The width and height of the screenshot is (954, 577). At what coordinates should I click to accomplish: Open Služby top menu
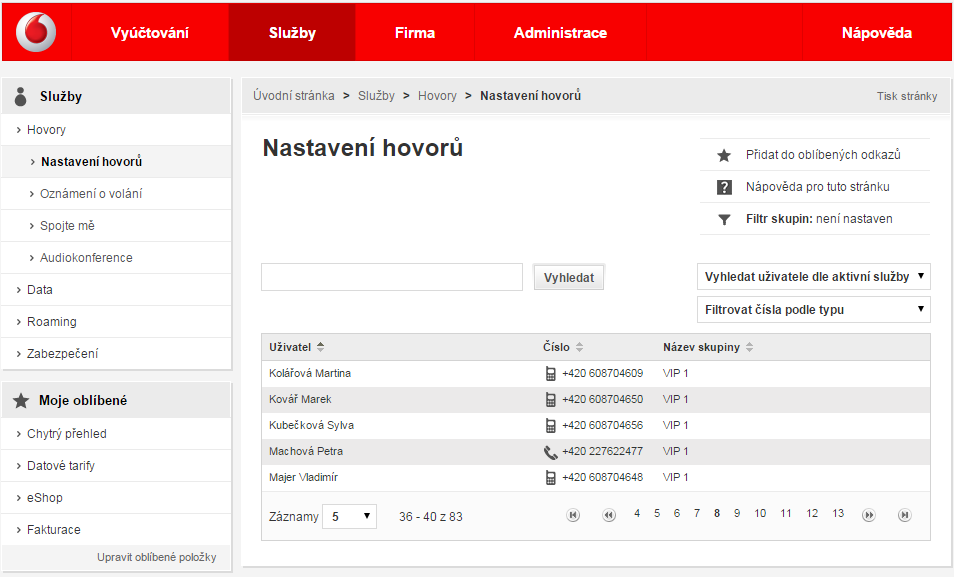coord(292,32)
